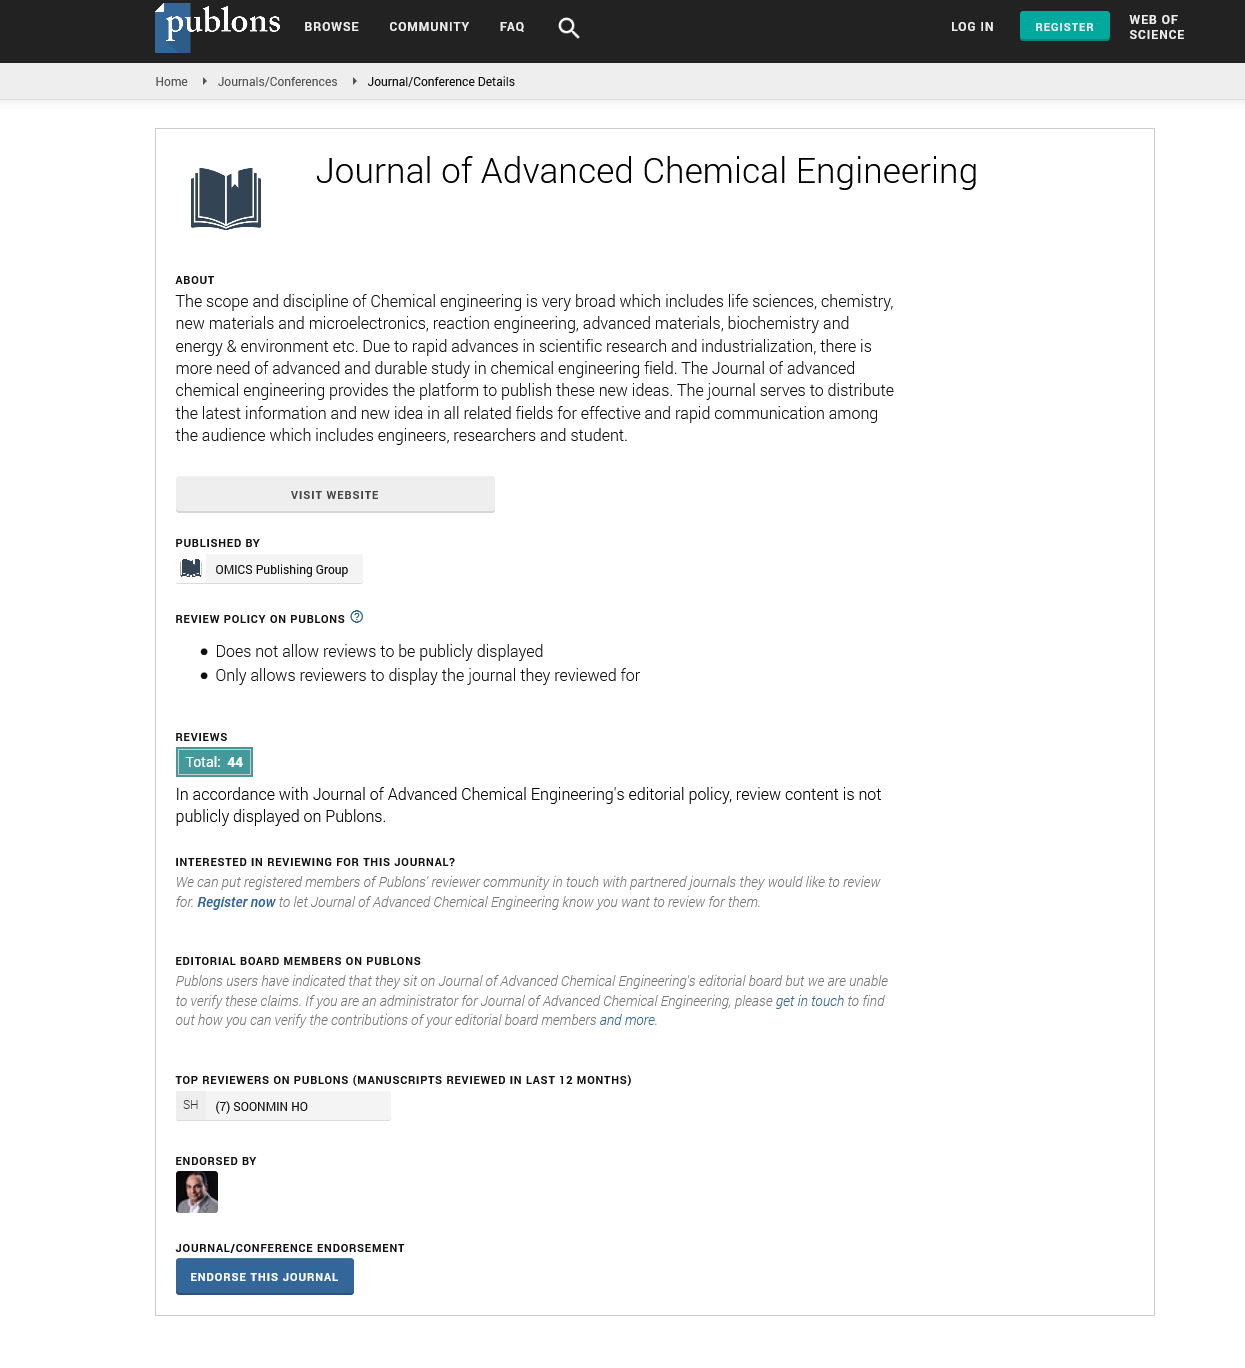Viewport: 1245px width, 1368px height.
Task: Open the Community menu
Action: point(429,27)
